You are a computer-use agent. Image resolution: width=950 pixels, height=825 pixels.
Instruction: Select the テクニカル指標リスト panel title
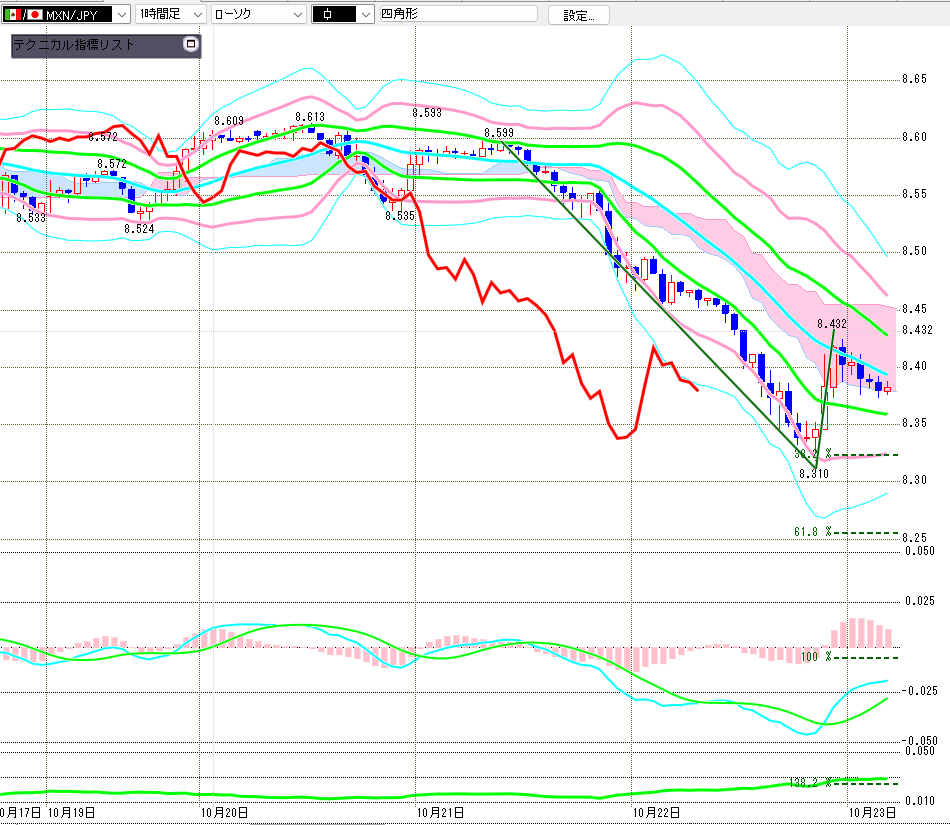point(73,45)
